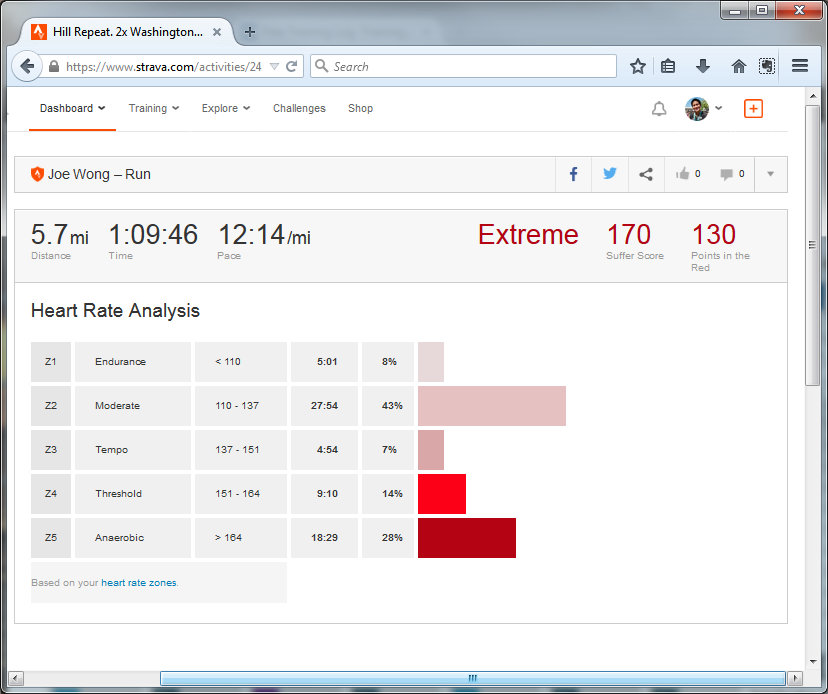Follow the heart rate zones link

(x=124, y=583)
